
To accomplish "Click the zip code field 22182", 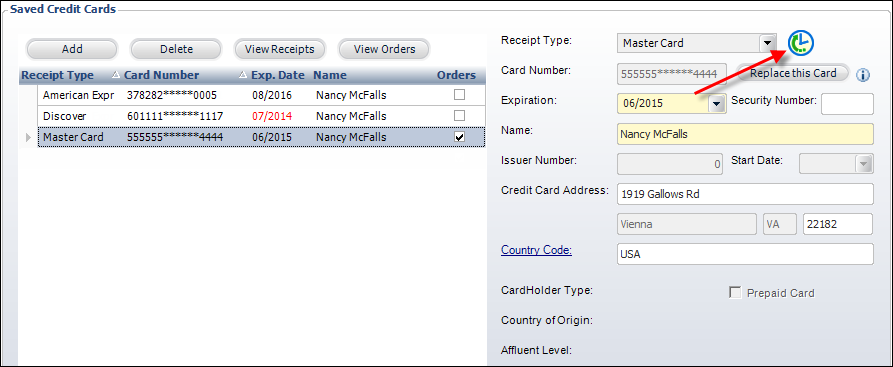I will click(838, 224).
